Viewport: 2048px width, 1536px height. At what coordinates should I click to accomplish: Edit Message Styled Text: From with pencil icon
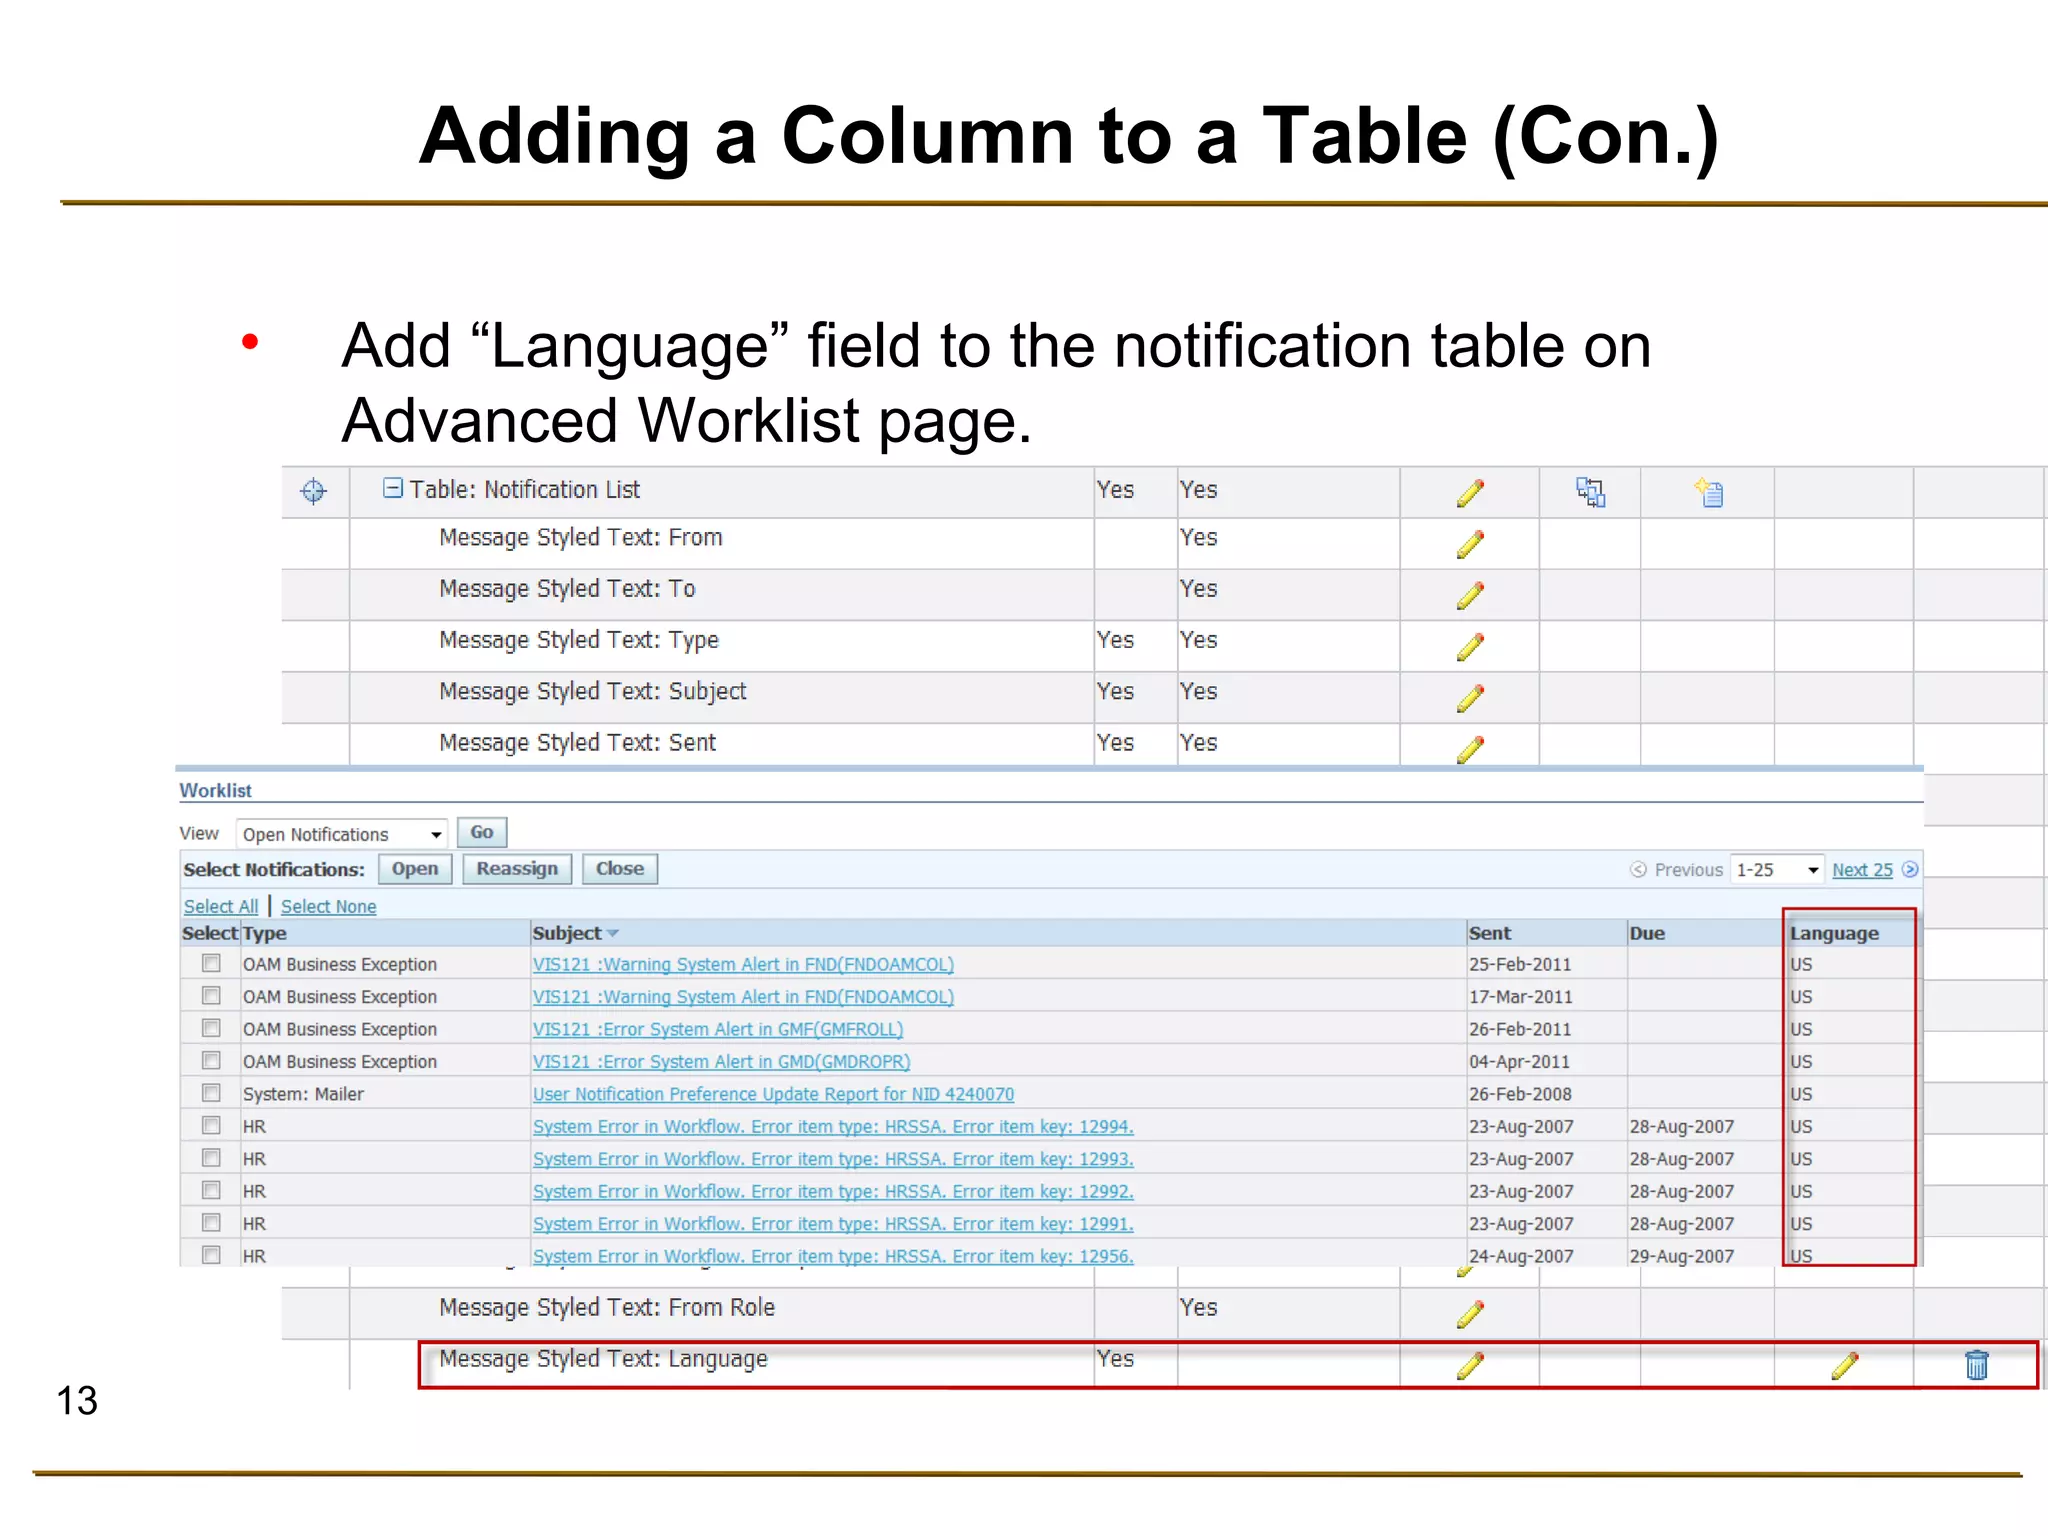(x=1470, y=544)
